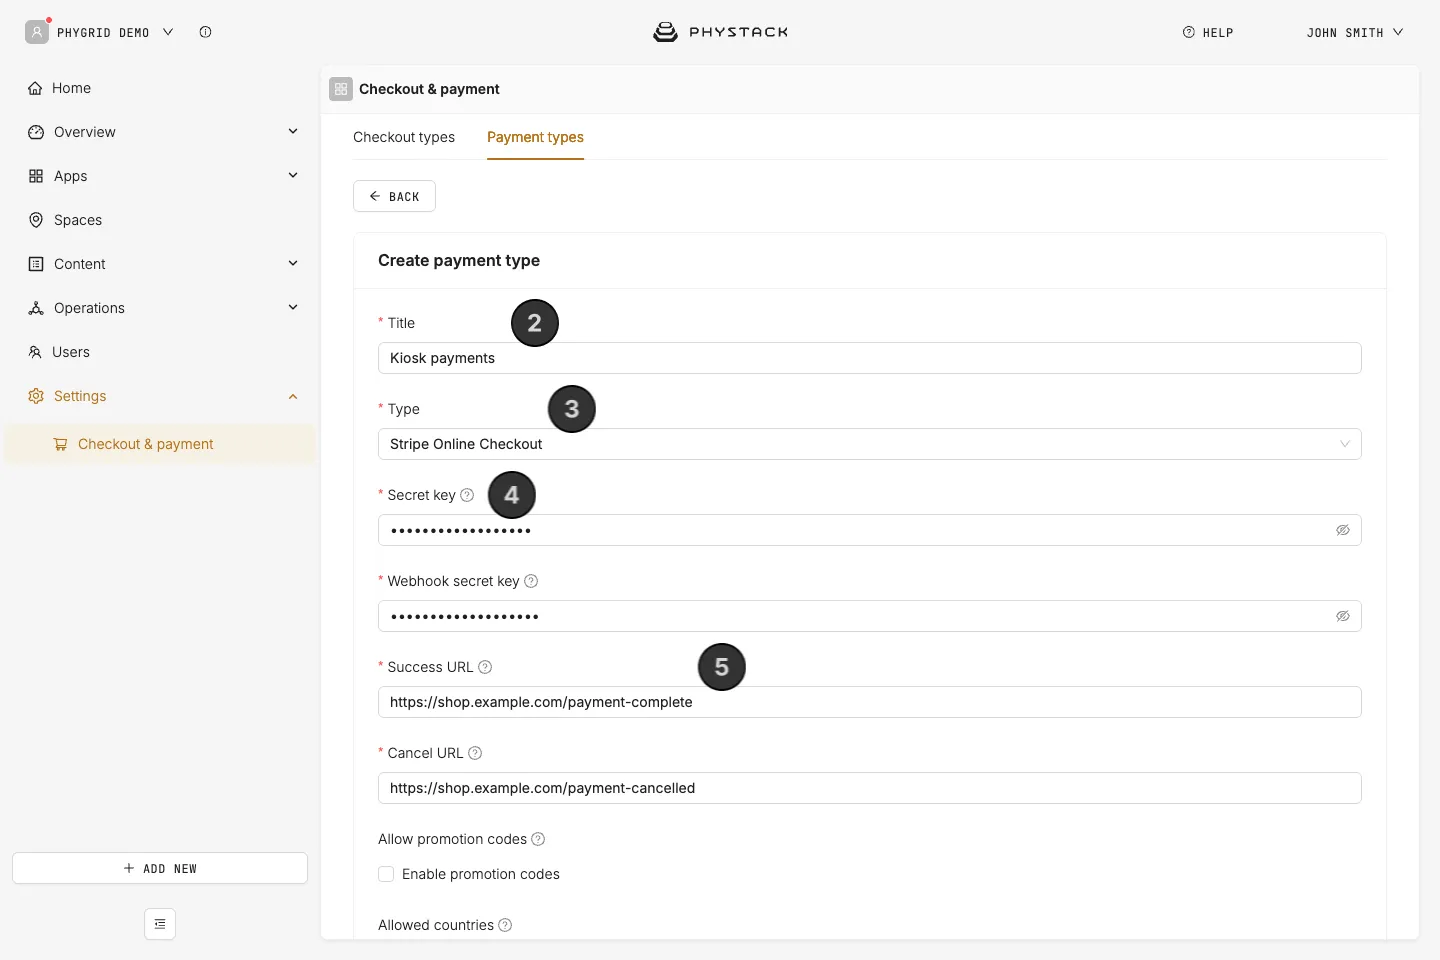Select the Payment types tab
This screenshot has height=960, width=1440.
535,137
